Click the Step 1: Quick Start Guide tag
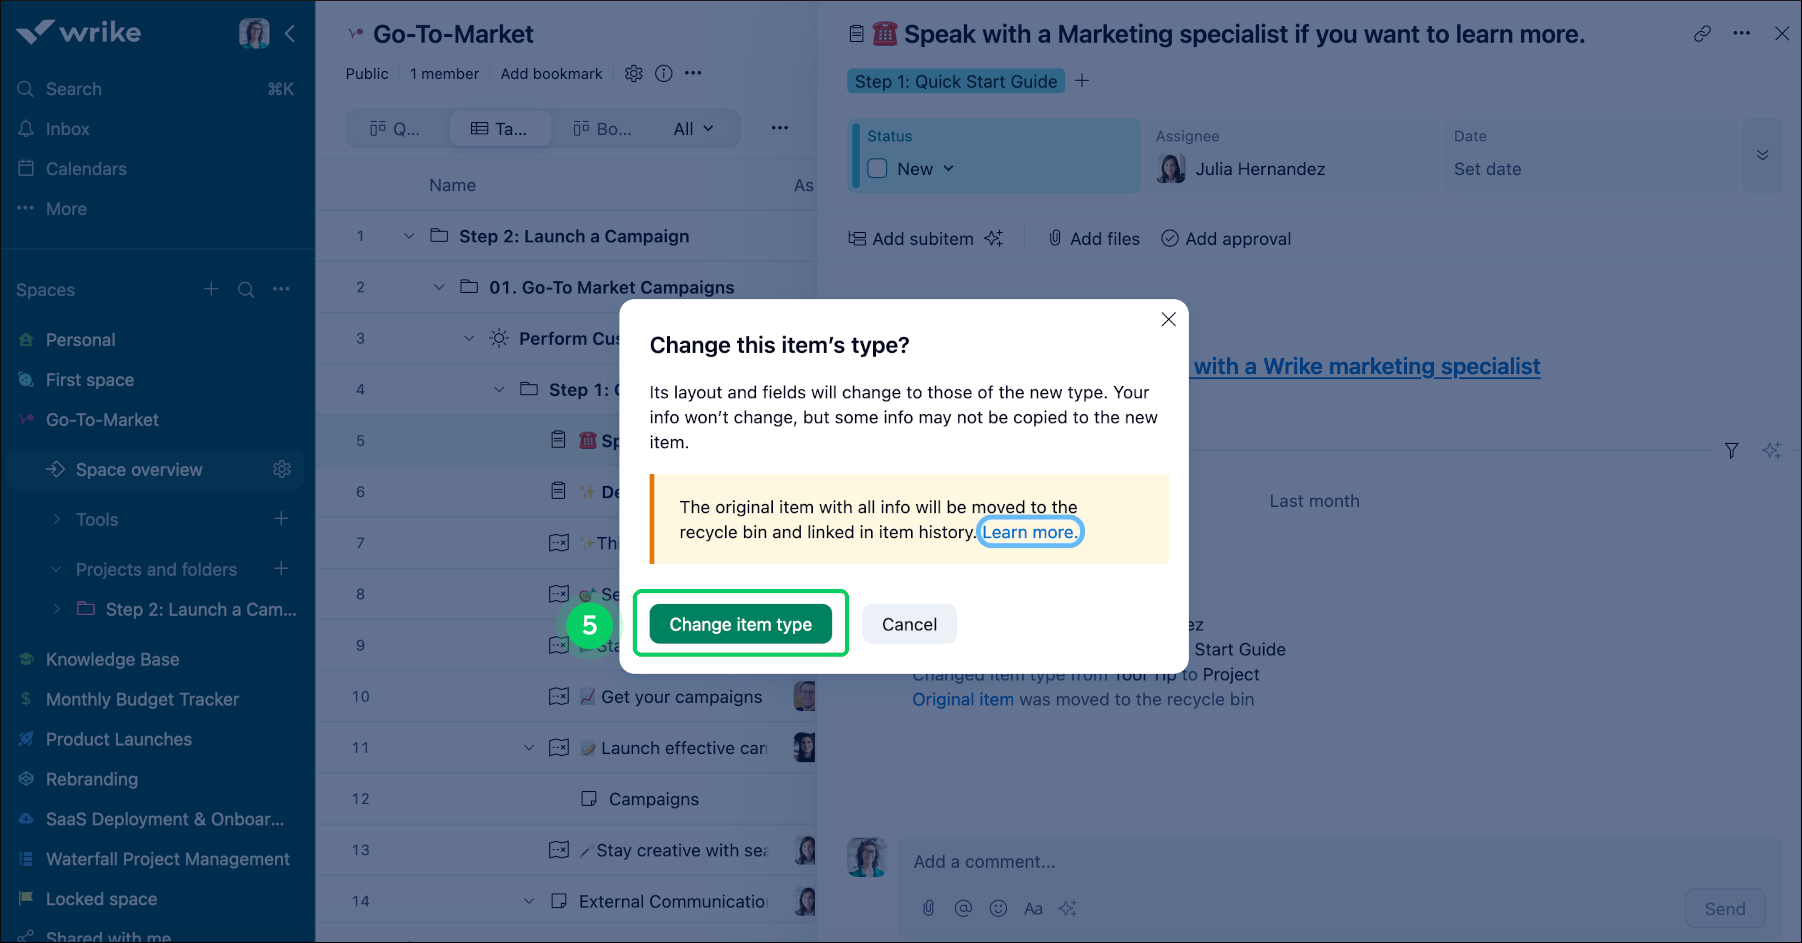The height and width of the screenshot is (943, 1802). pos(955,81)
